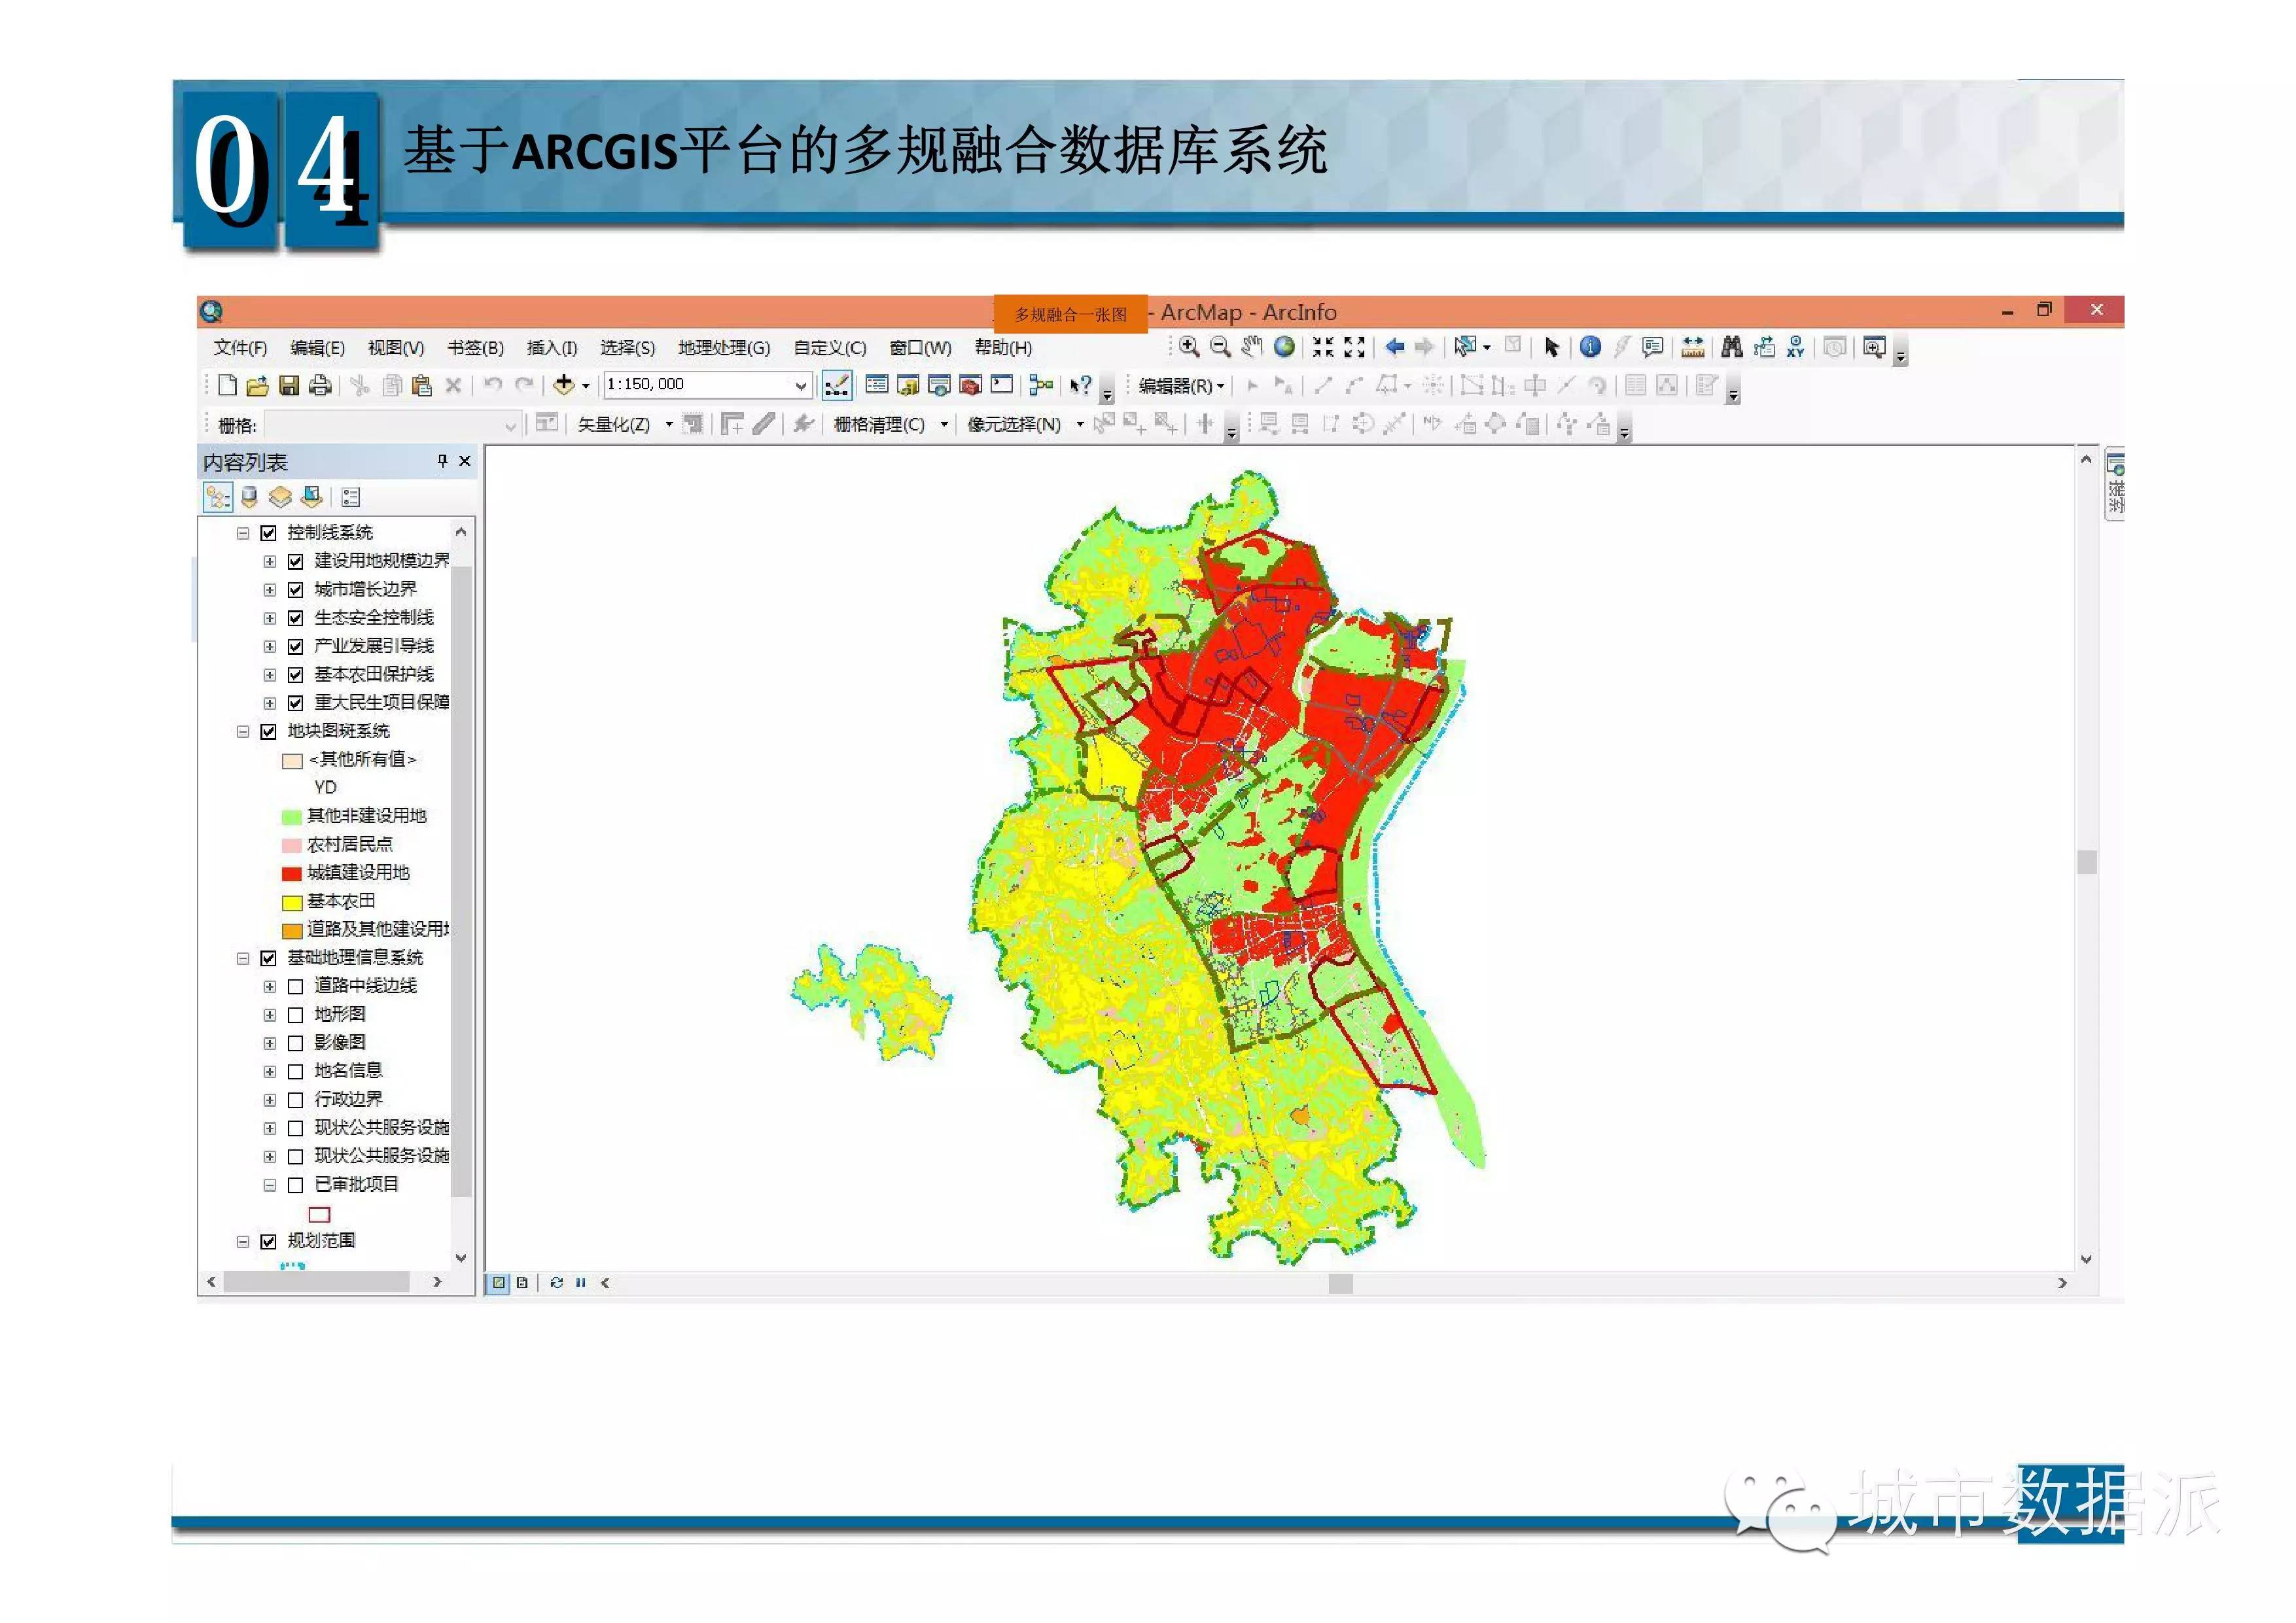The width and height of the screenshot is (2296, 1623).
Task: Zoom to Full Extent globe icon
Action: (1284, 347)
